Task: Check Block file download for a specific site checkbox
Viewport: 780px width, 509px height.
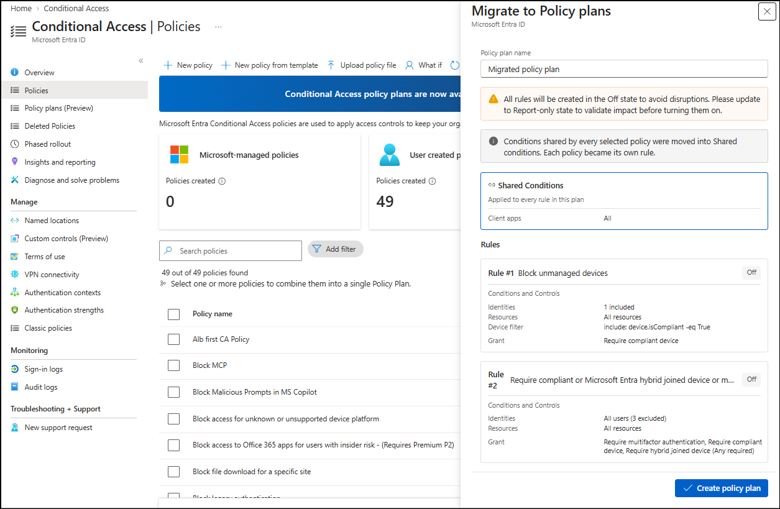Action: pos(174,472)
